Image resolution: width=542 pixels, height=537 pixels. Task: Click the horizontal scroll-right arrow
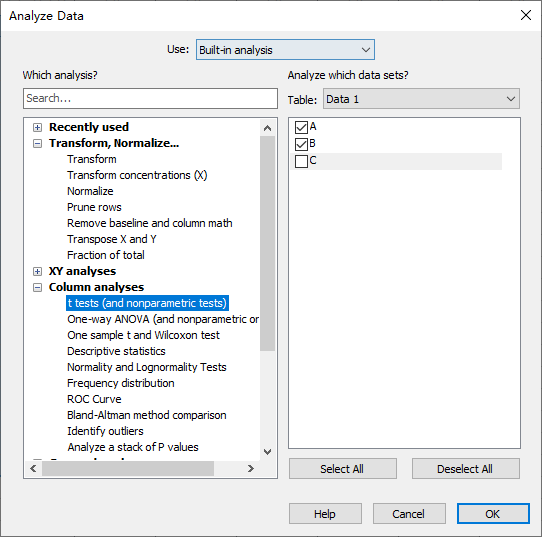click(x=251, y=469)
